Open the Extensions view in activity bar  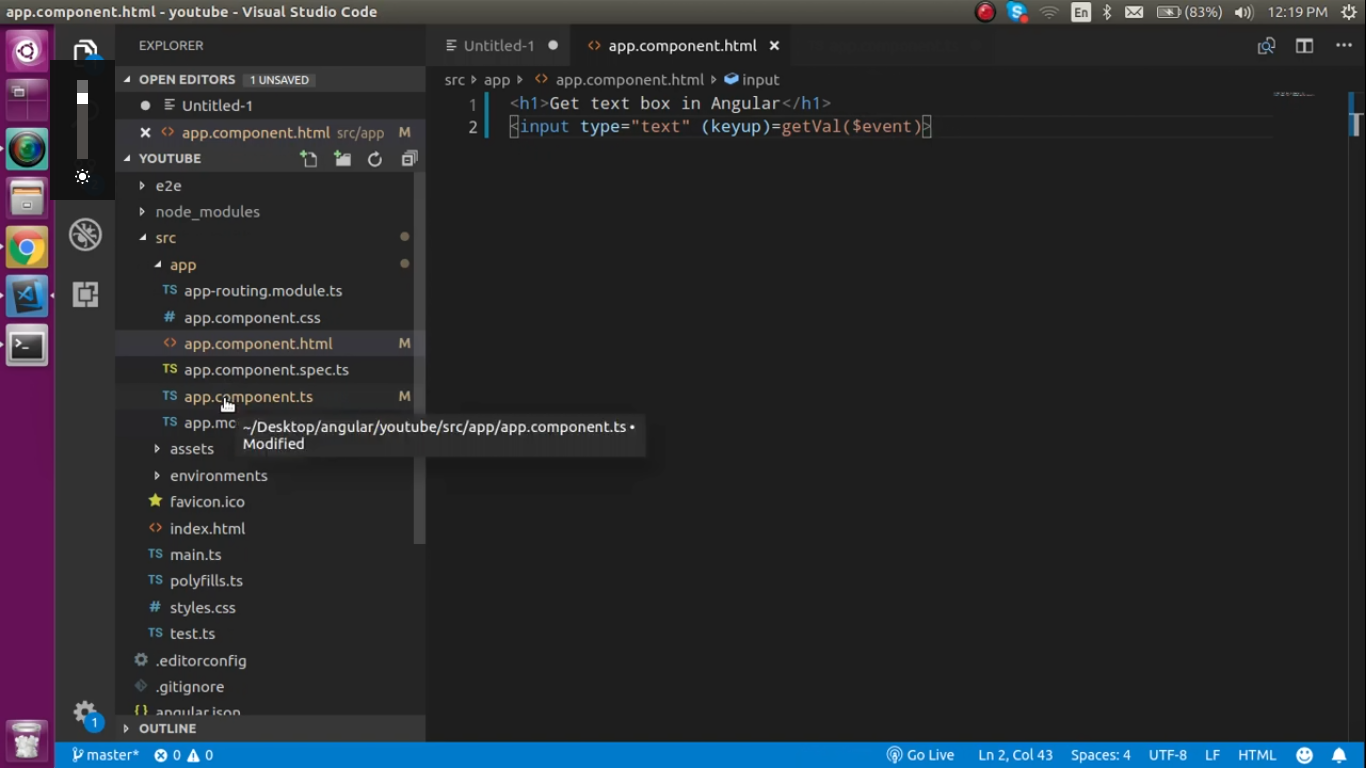[x=85, y=294]
